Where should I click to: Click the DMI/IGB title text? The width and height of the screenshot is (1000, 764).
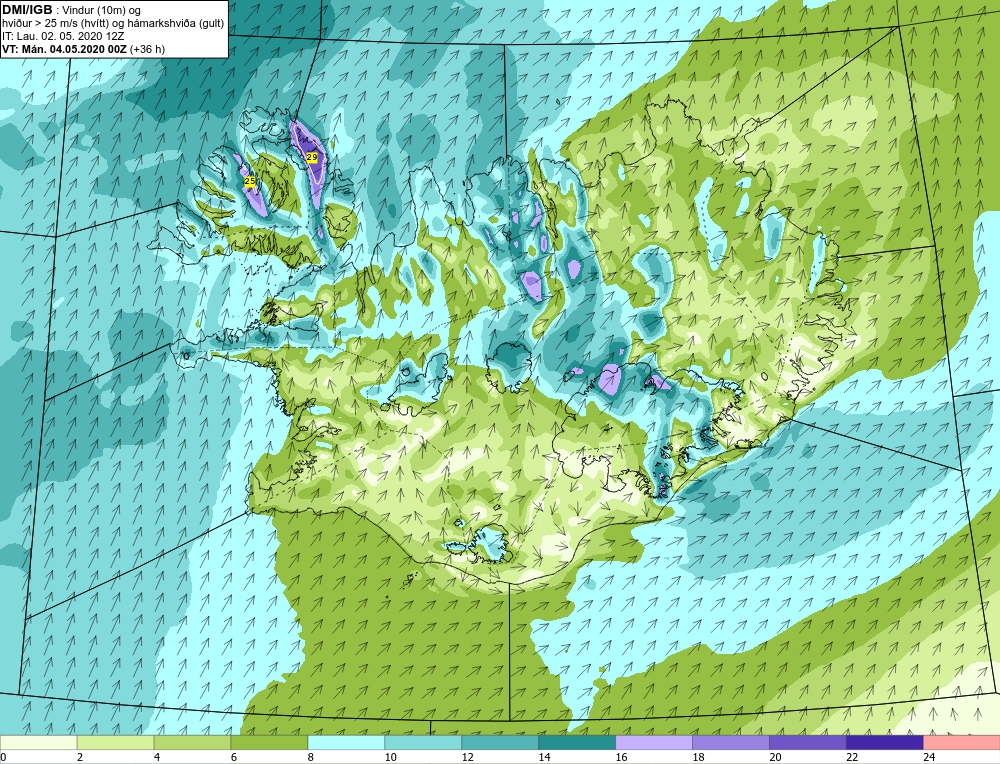[27, 10]
